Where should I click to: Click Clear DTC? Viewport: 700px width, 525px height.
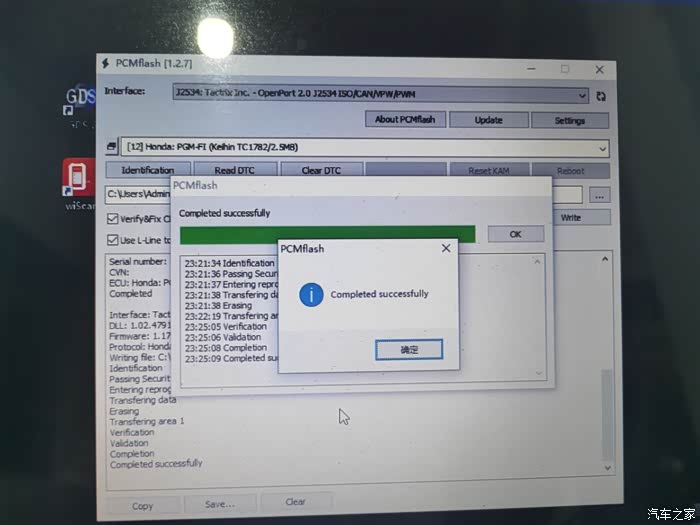tap(321, 171)
